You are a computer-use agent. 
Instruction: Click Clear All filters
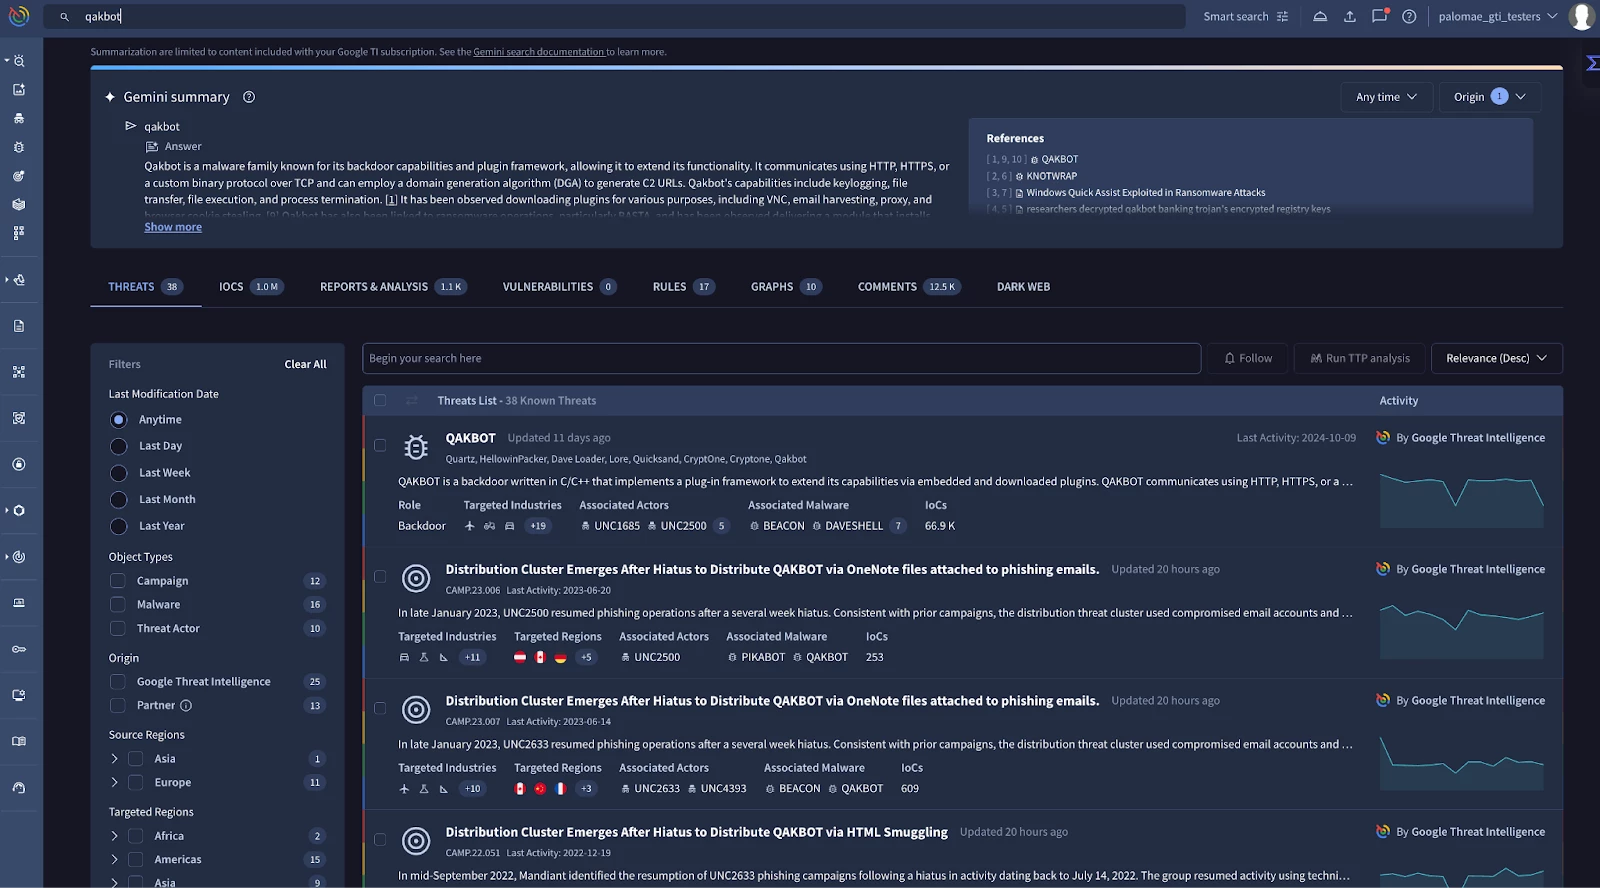[305, 365]
